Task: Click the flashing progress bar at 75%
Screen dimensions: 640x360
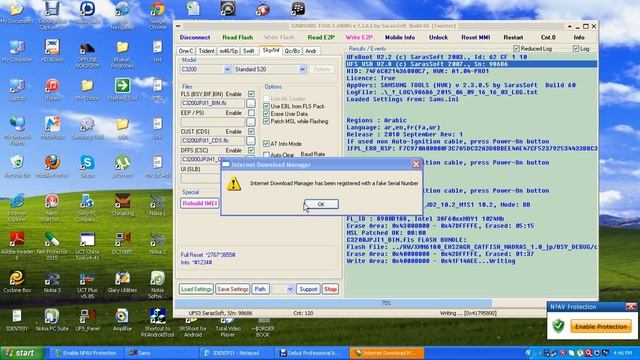Action: 386,303
